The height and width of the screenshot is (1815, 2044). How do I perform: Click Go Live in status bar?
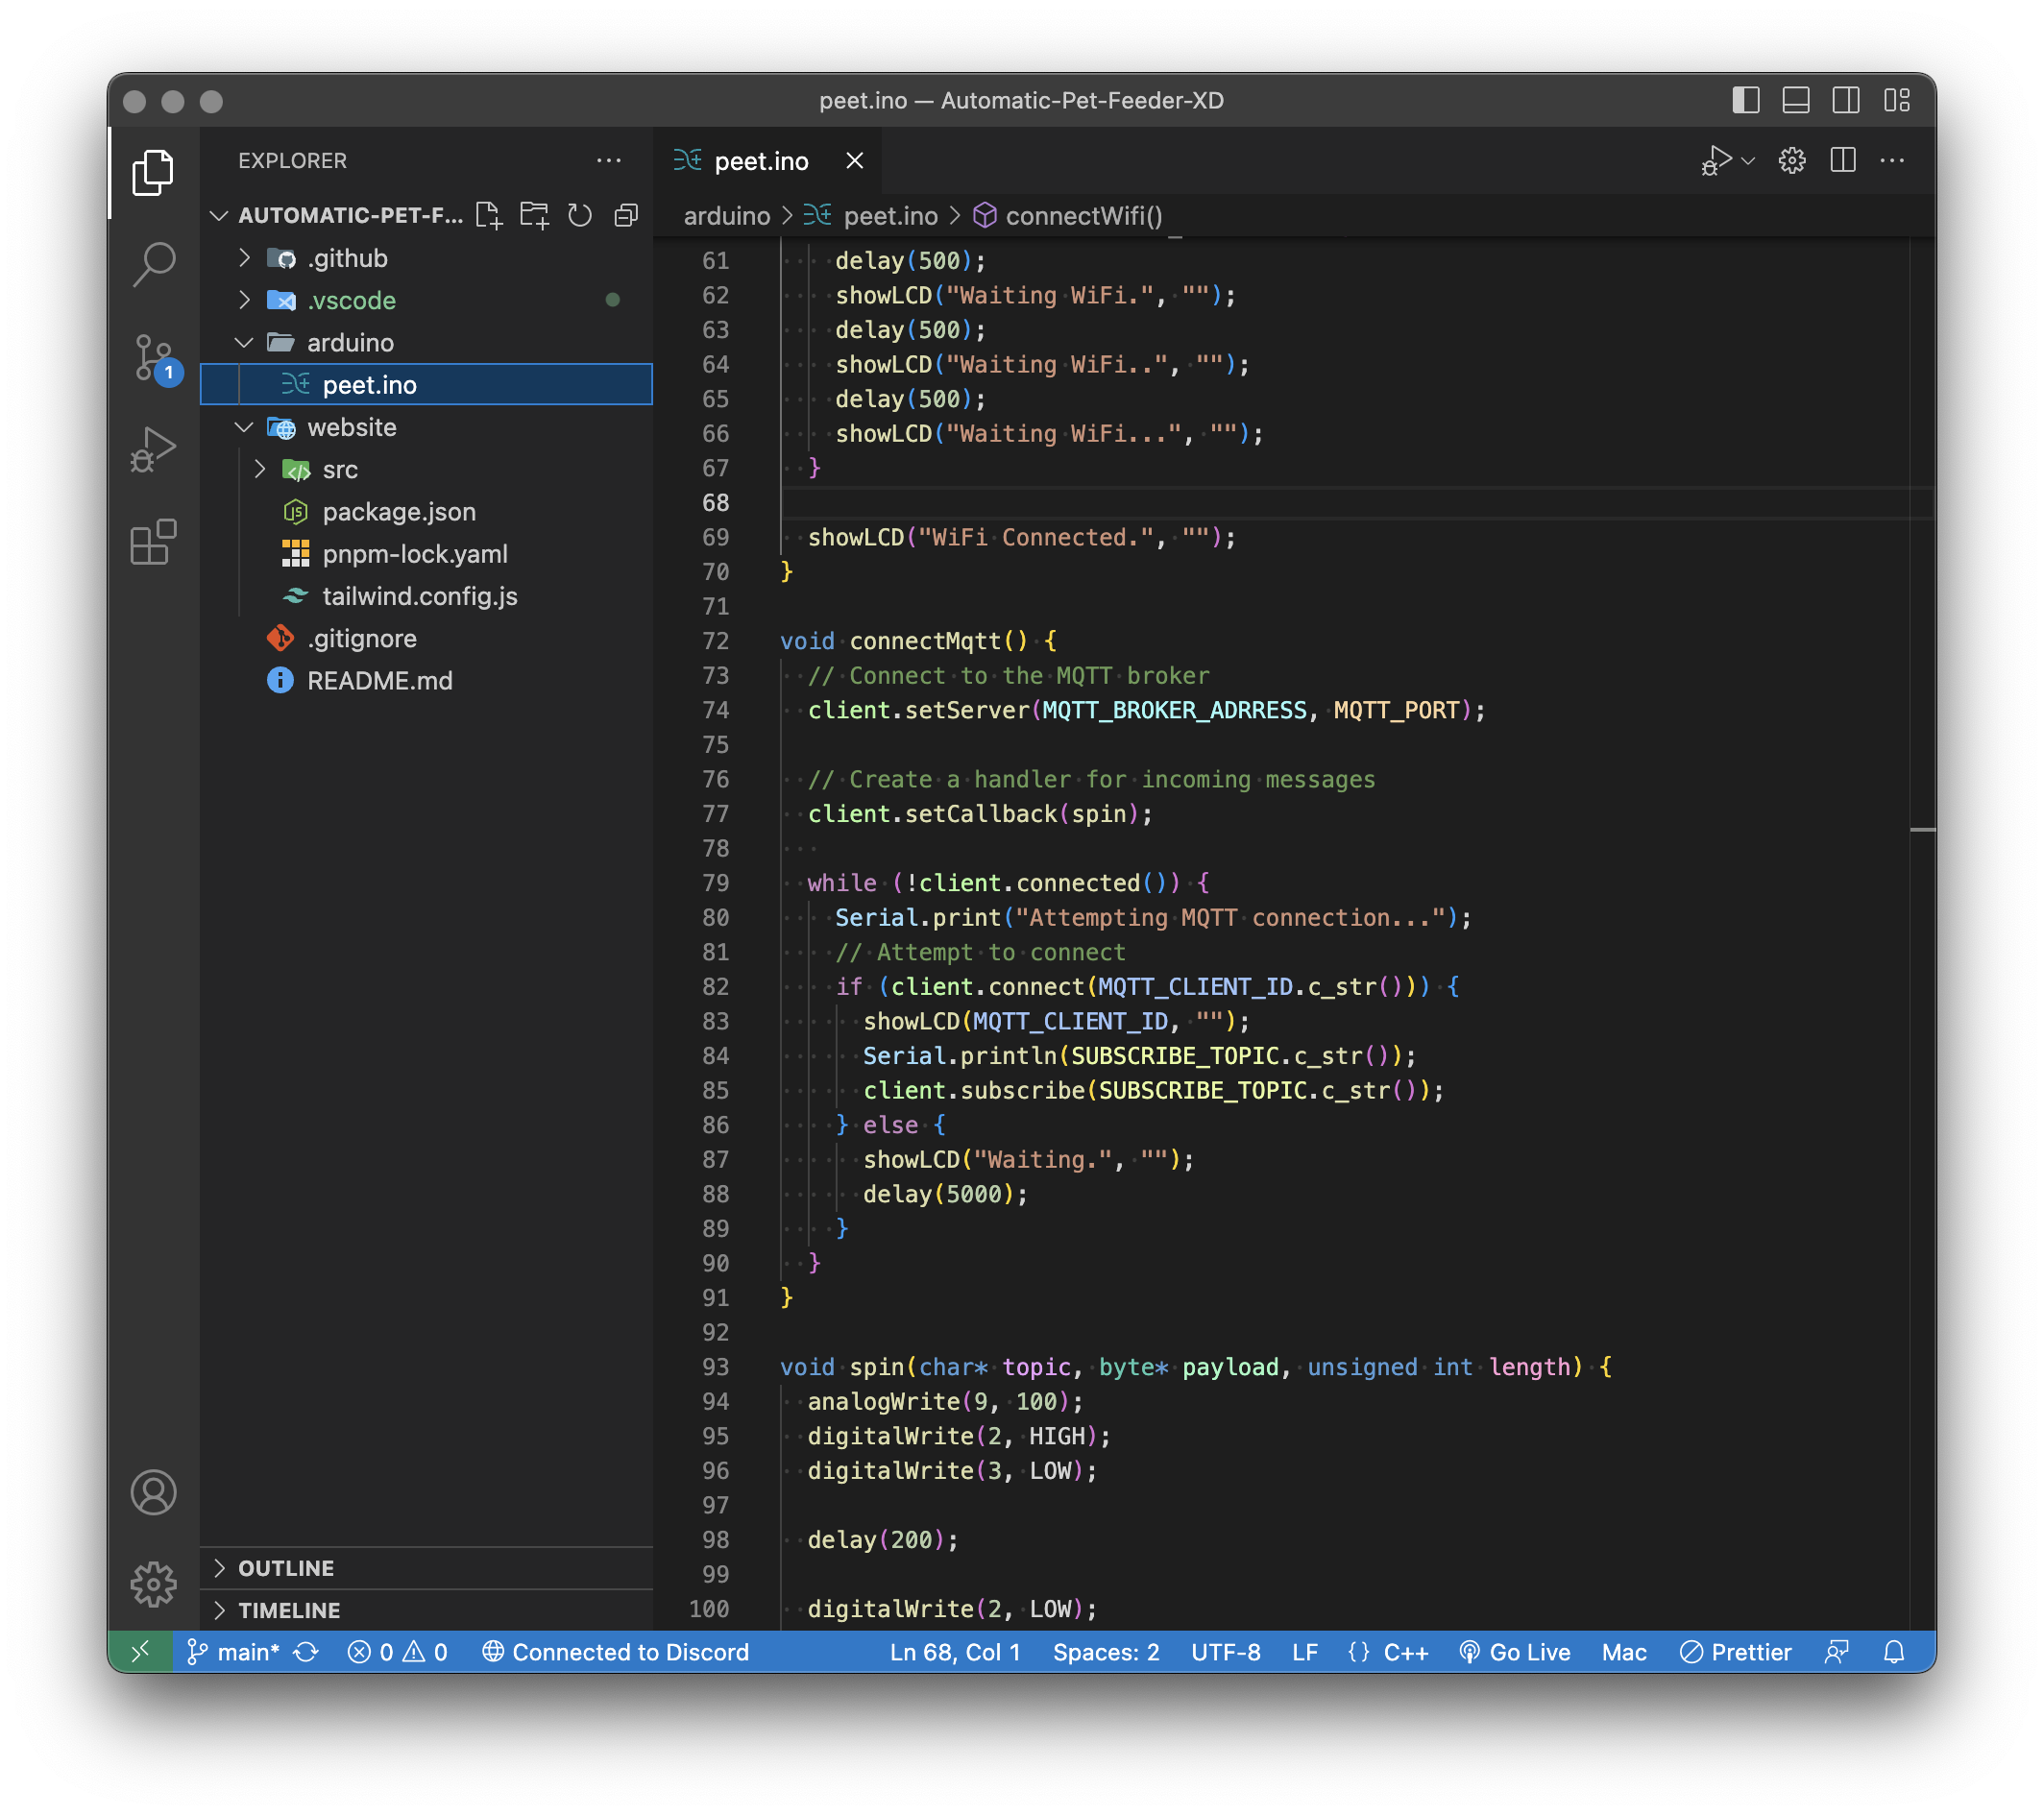(x=1515, y=1652)
